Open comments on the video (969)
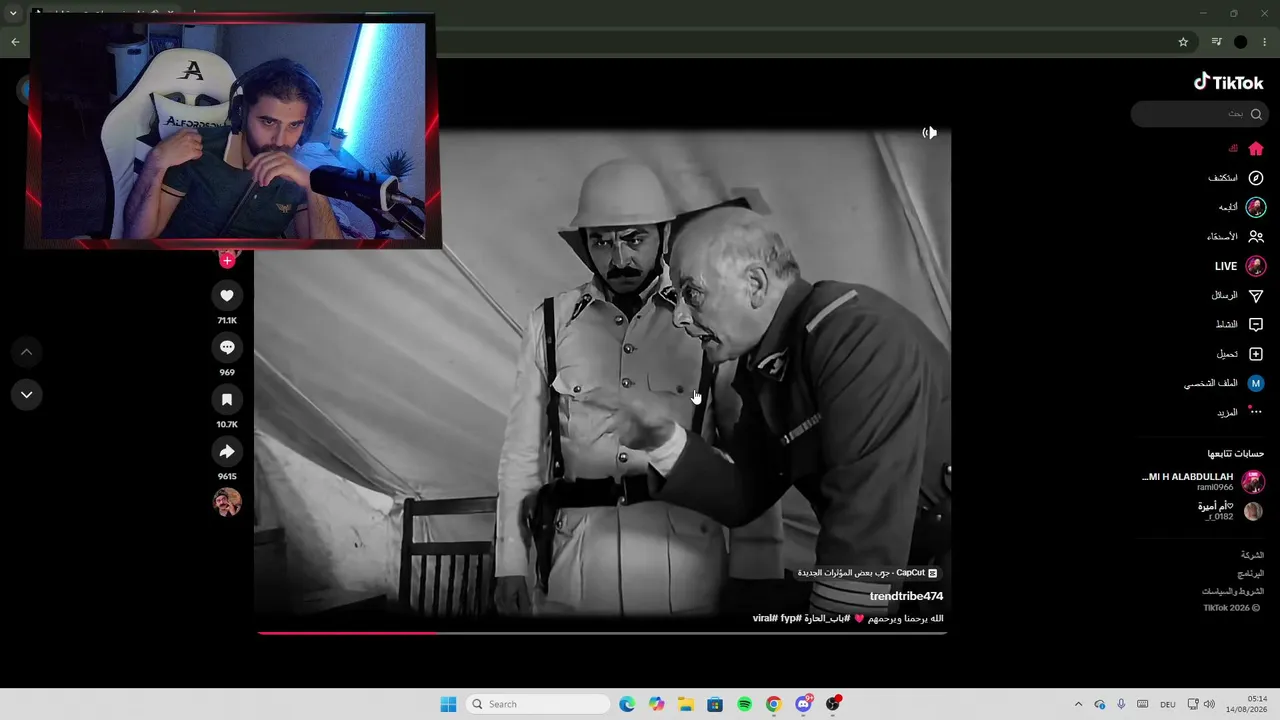 [227, 347]
